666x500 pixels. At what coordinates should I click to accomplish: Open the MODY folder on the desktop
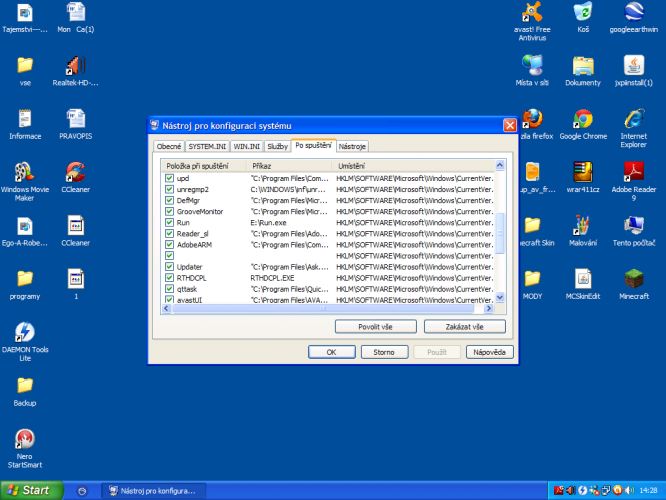[x=532, y=285]
